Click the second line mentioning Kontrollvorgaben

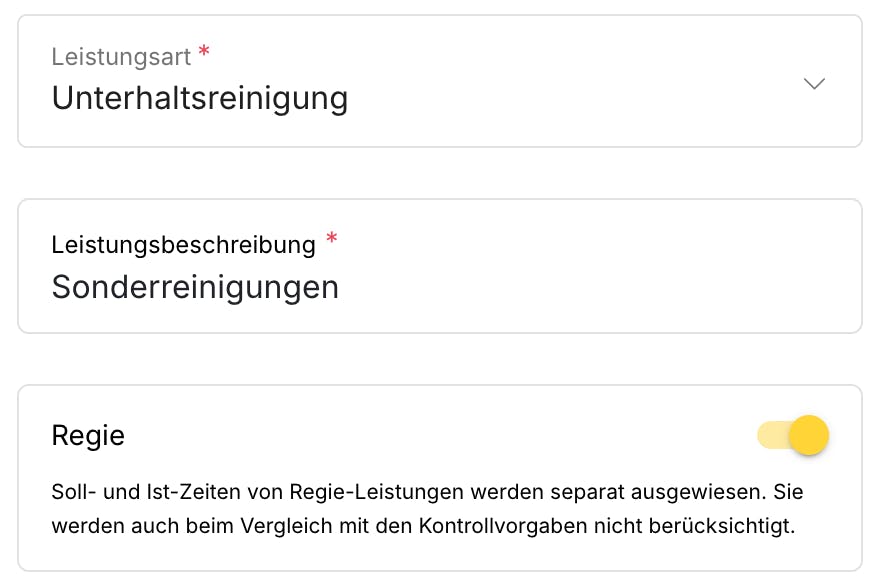(x=423, y=526)
